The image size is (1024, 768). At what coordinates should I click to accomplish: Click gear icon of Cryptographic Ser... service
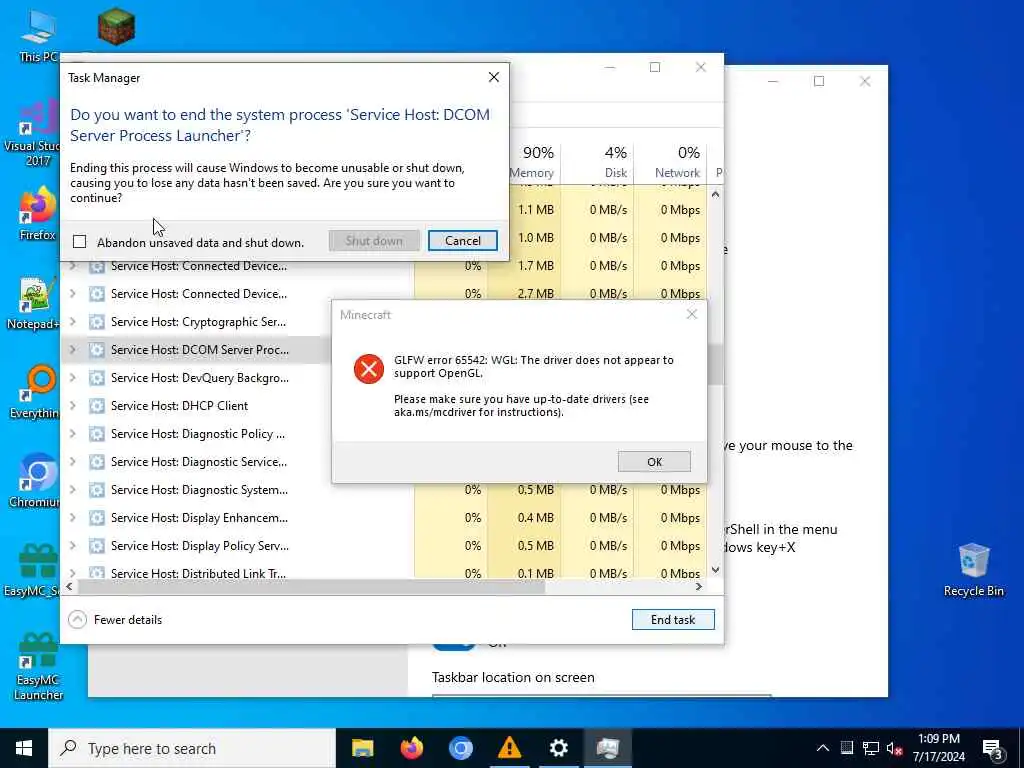[x=97, y=321]
